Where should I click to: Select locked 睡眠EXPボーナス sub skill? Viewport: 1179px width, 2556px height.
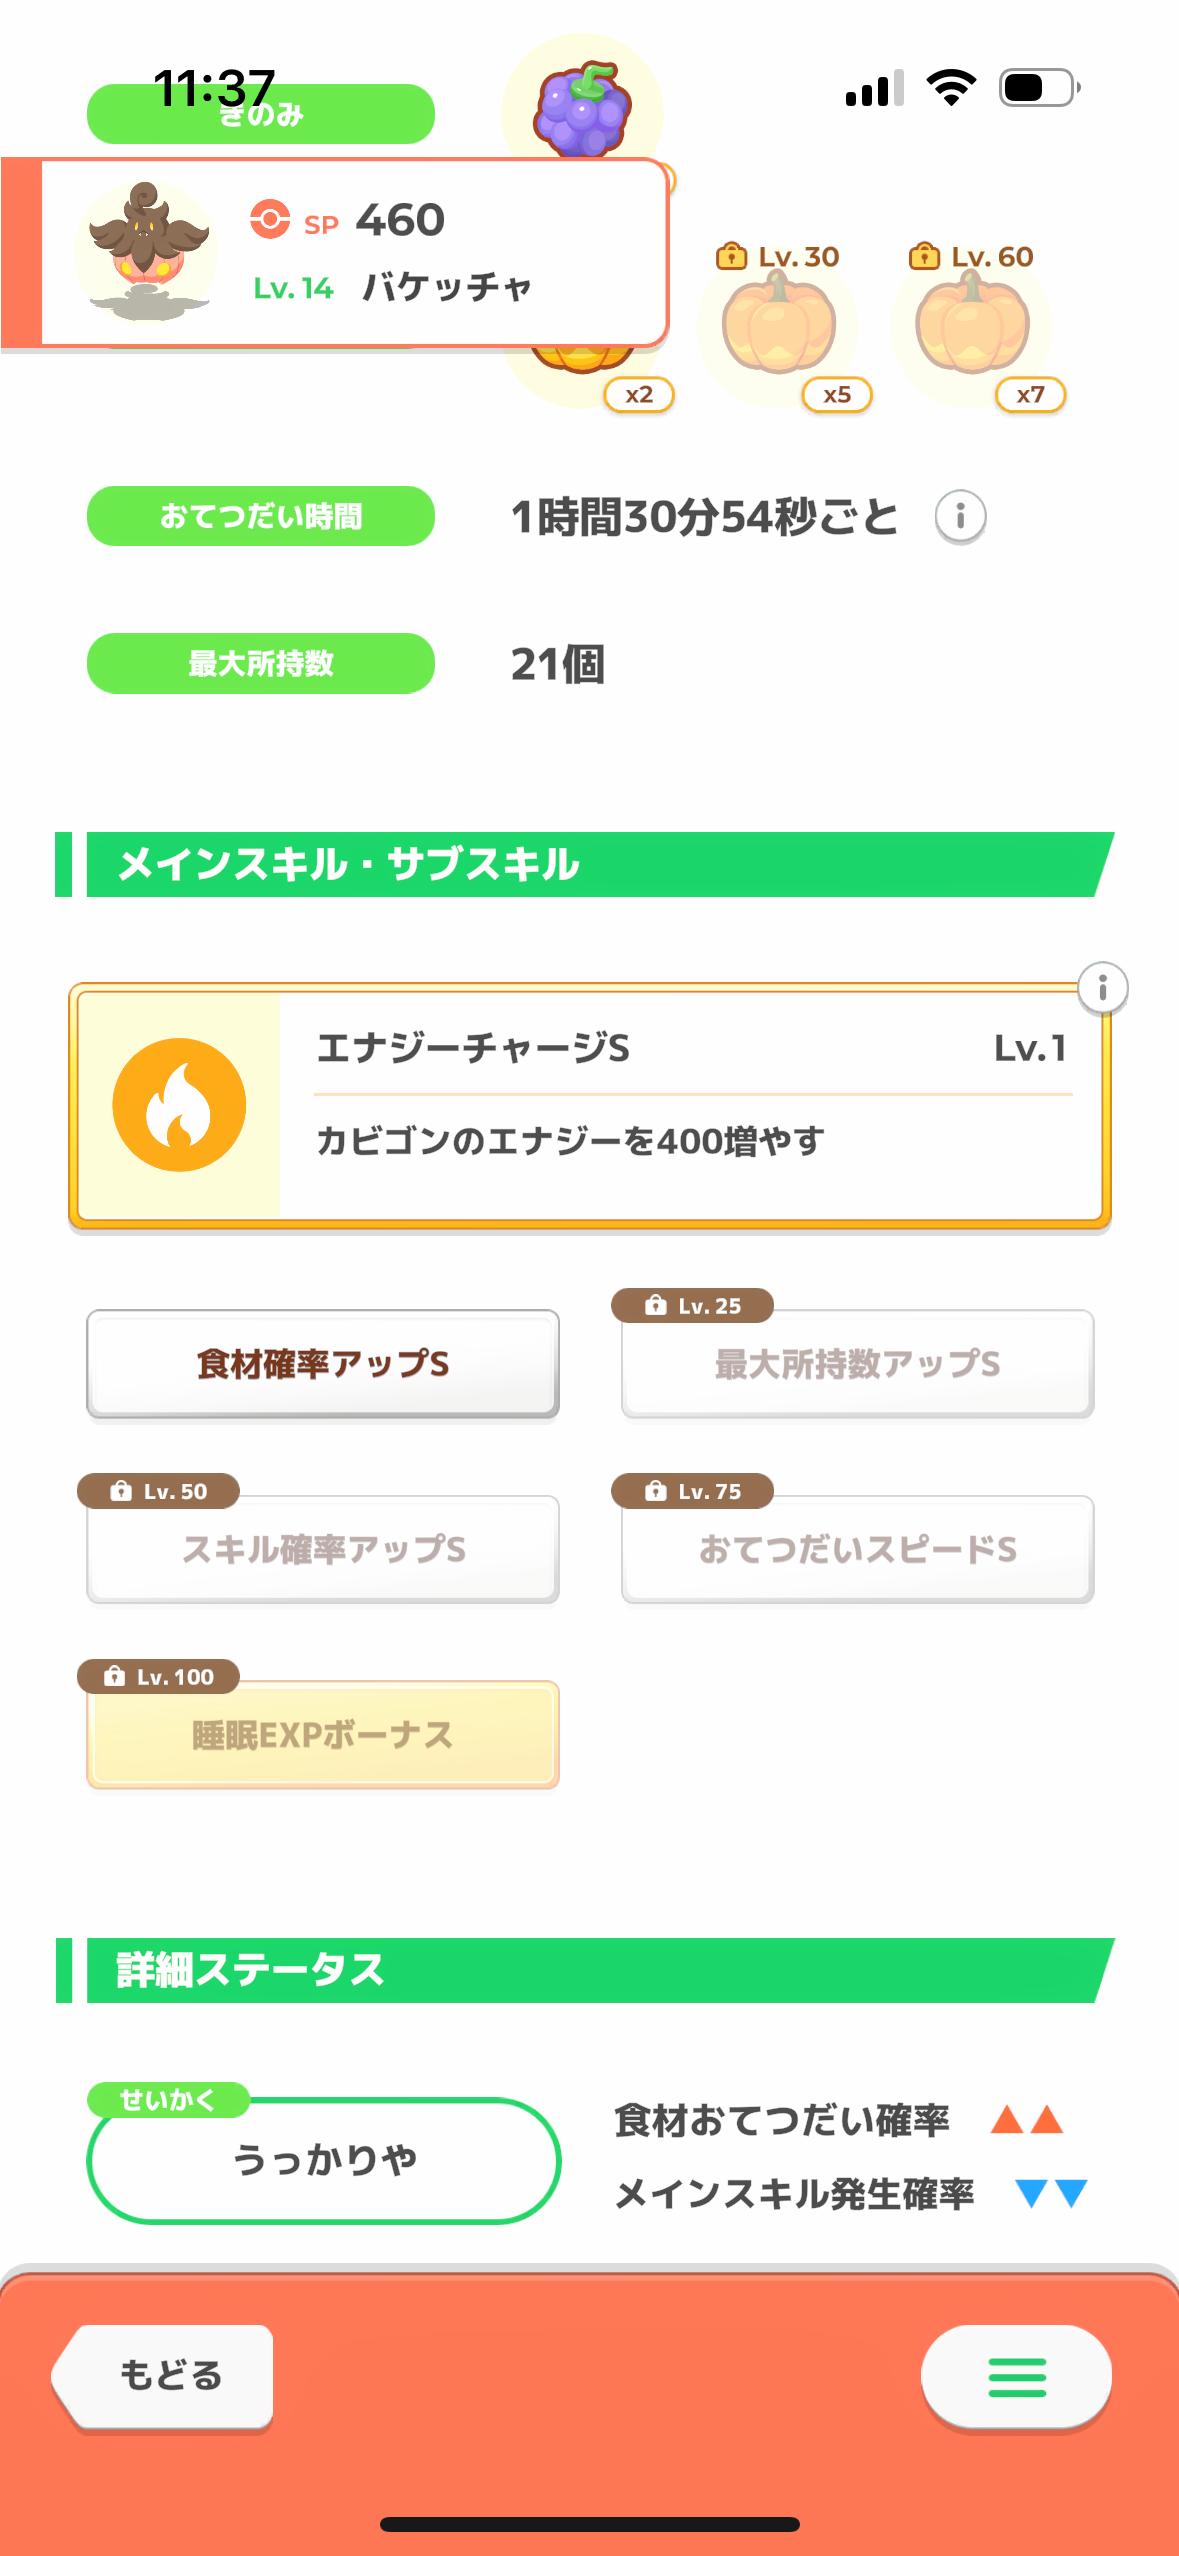point(322,1736)
